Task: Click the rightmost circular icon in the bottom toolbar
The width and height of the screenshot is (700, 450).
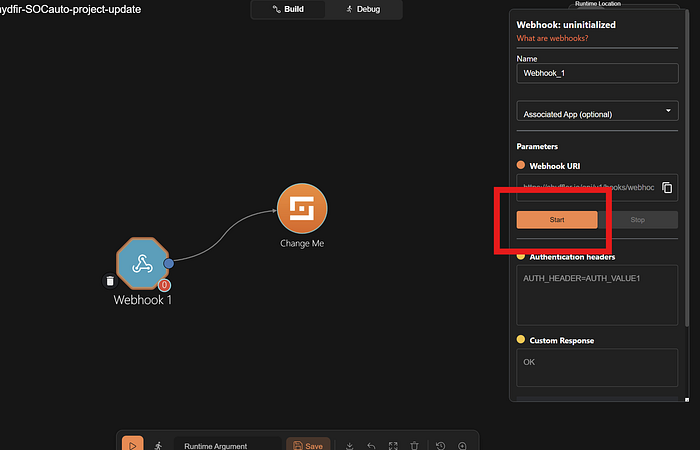Action: [462, 446]
